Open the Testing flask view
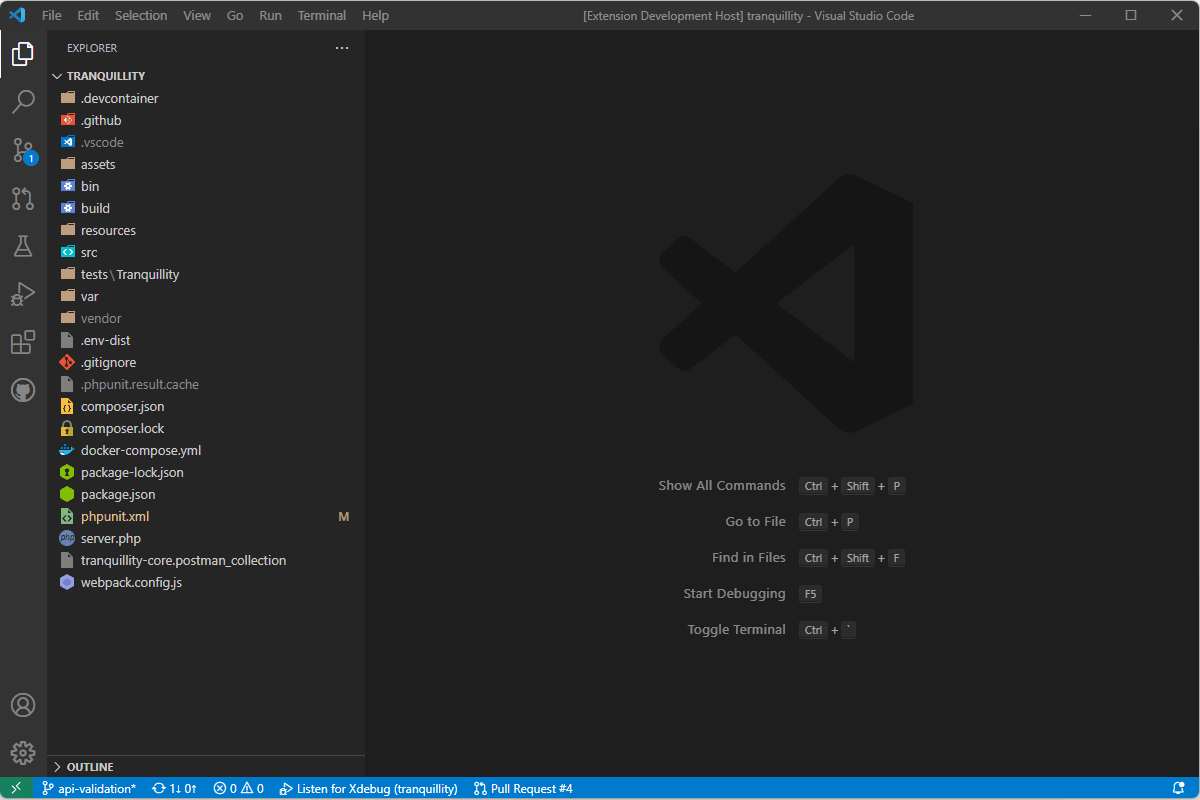The width and height of the screenshot is (1200, 800). tap(23, 246)
